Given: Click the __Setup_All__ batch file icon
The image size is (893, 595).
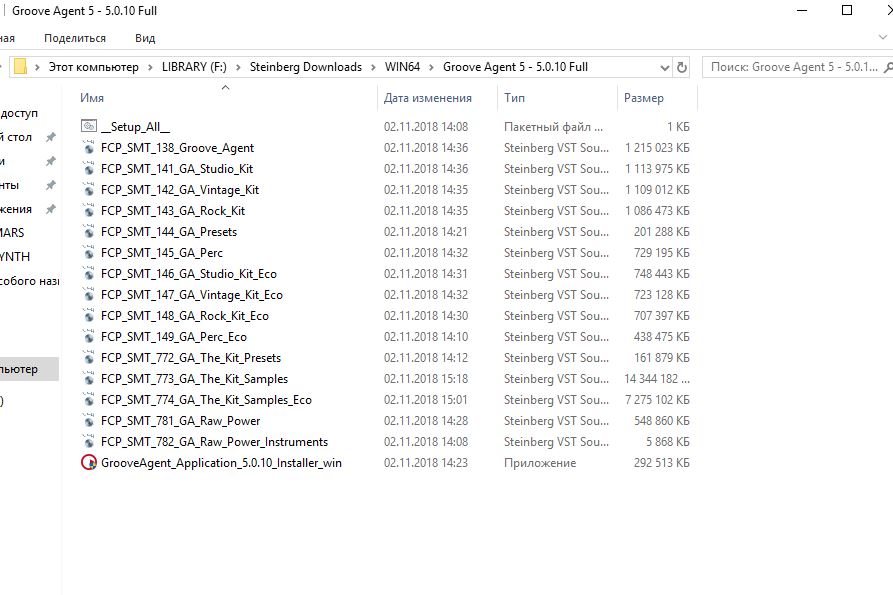Looking at the screenshot, I should tap(89, 126).
